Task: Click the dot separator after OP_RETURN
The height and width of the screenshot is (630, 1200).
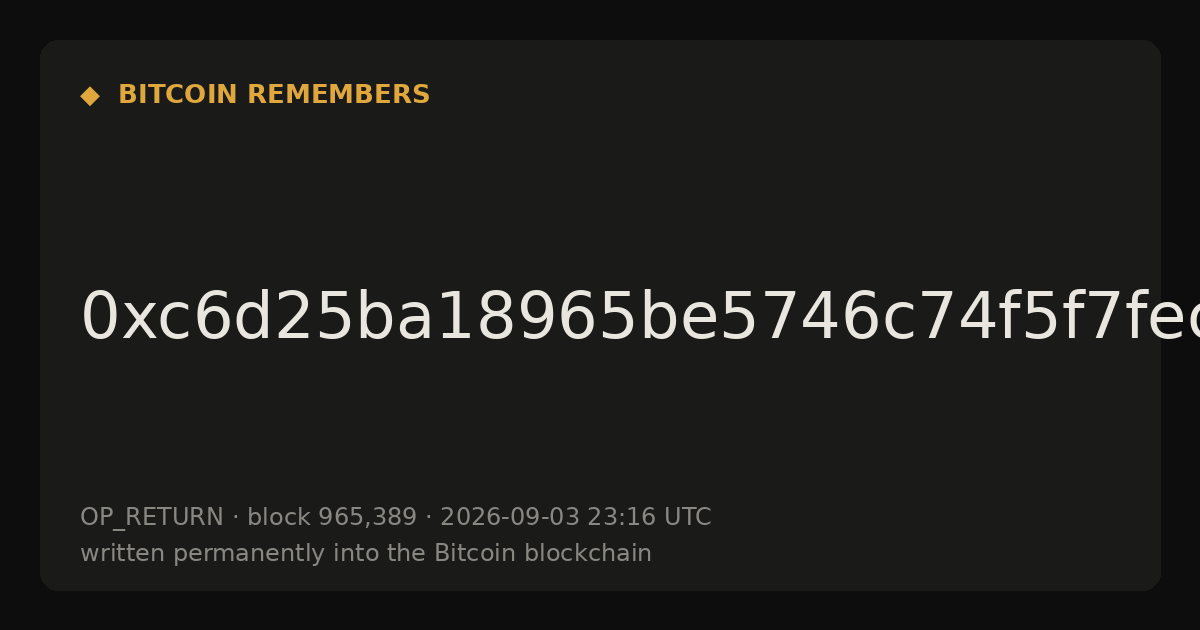Action: click(235, 518)
